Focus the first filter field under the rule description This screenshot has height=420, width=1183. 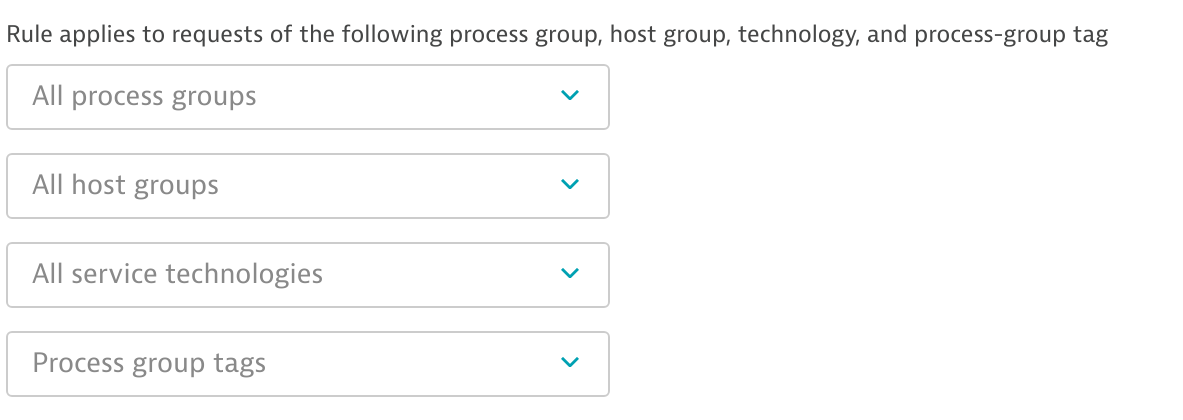(x=307, y=97)
